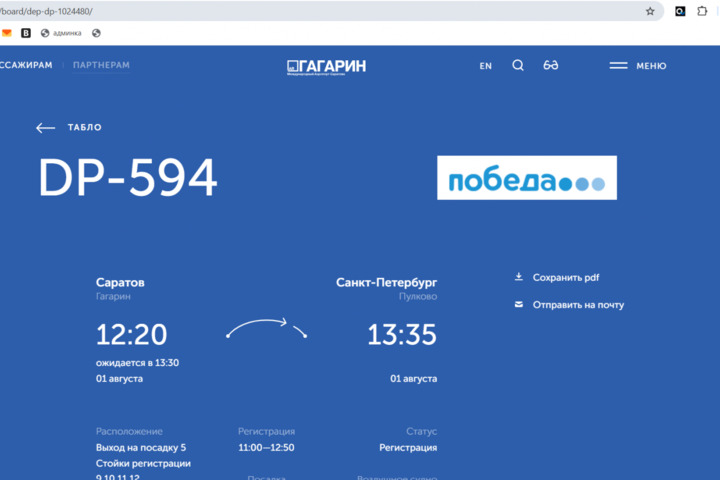The height and width of the screenshot is (480, 720).
Task: Open the МЕНЮ label
Action: (x=651, y=66)
